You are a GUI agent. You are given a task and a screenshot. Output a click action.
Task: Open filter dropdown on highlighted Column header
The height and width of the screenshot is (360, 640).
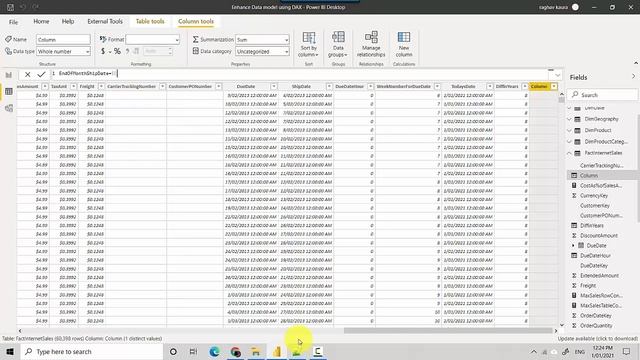[554, 87]
